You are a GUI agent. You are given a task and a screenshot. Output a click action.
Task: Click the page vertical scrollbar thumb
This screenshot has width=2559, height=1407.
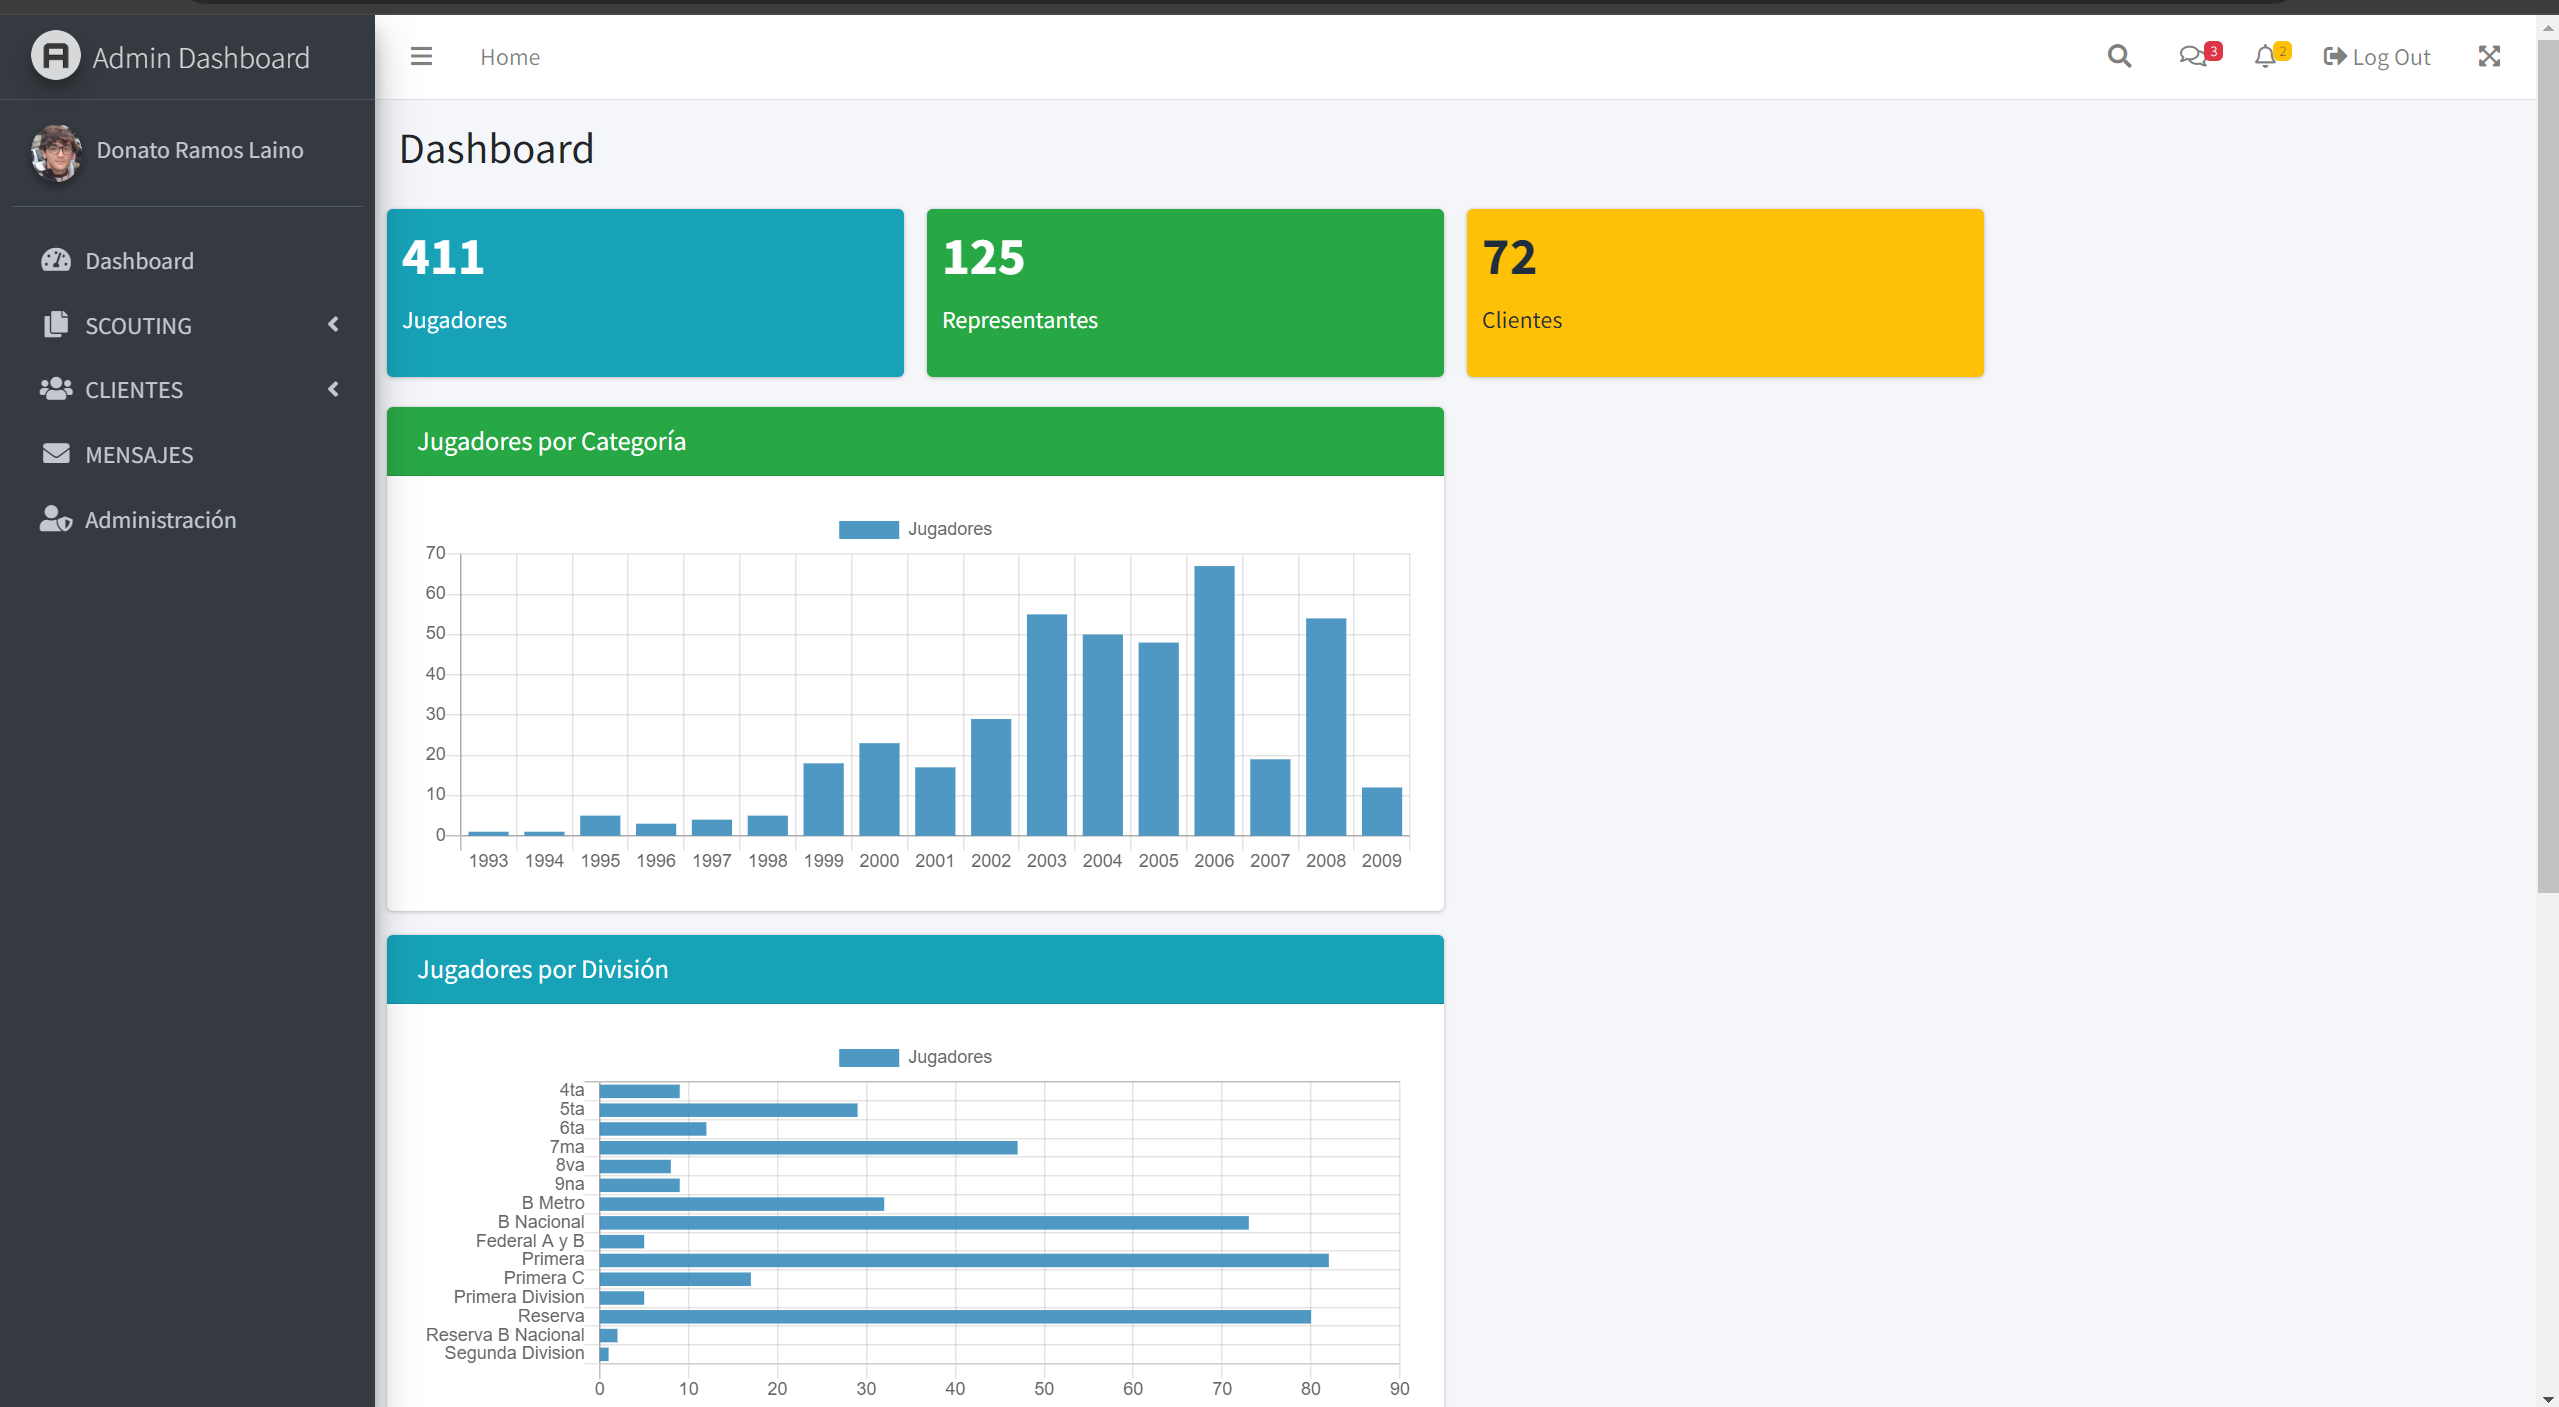(2548, 466)
